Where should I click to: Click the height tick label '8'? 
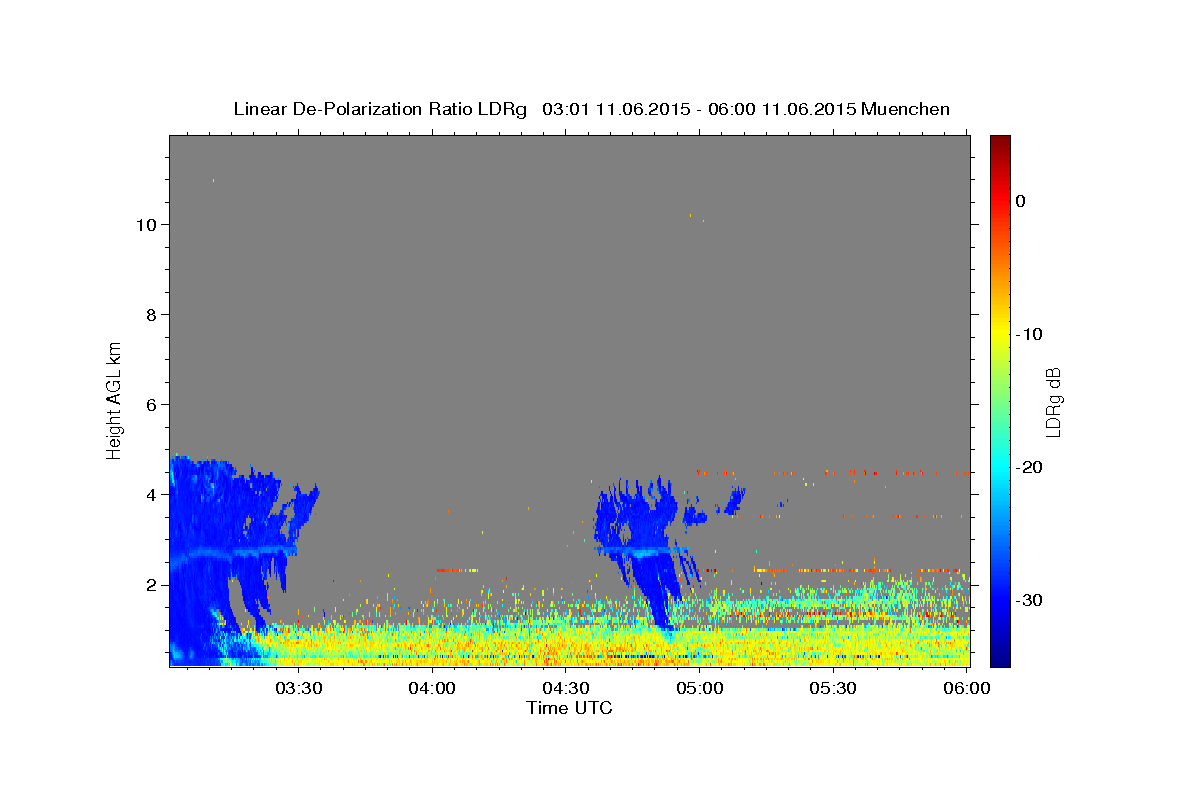click(150, 314)
